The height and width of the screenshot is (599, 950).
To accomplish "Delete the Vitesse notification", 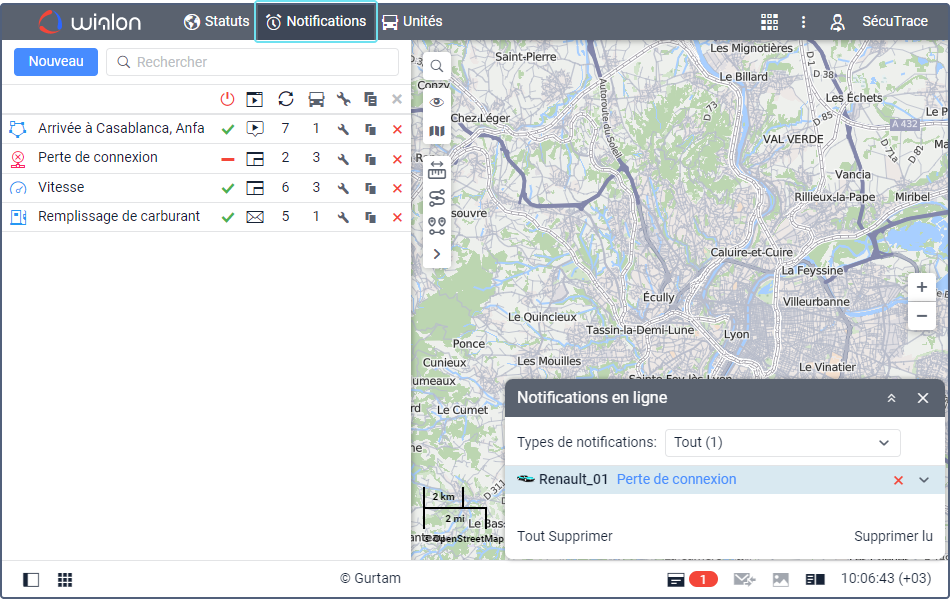I will (x=397, y=188).
